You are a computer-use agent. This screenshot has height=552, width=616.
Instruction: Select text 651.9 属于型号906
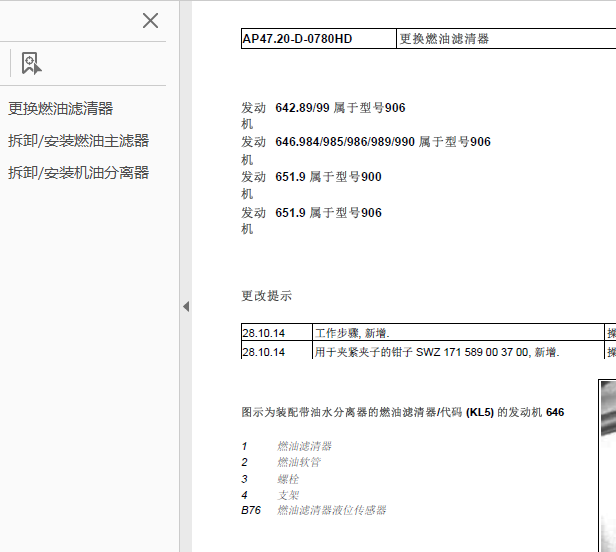tap(328, 213)
